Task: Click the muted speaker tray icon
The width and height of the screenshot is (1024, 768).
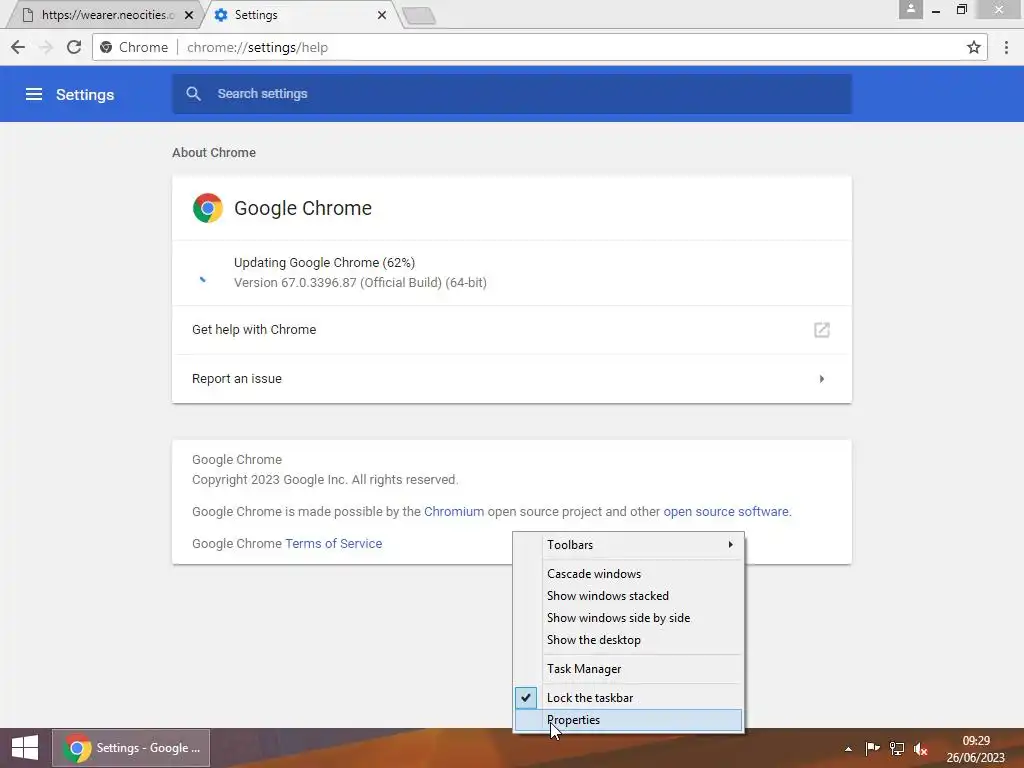Action: pyautogui.click(x=921, y=749)
